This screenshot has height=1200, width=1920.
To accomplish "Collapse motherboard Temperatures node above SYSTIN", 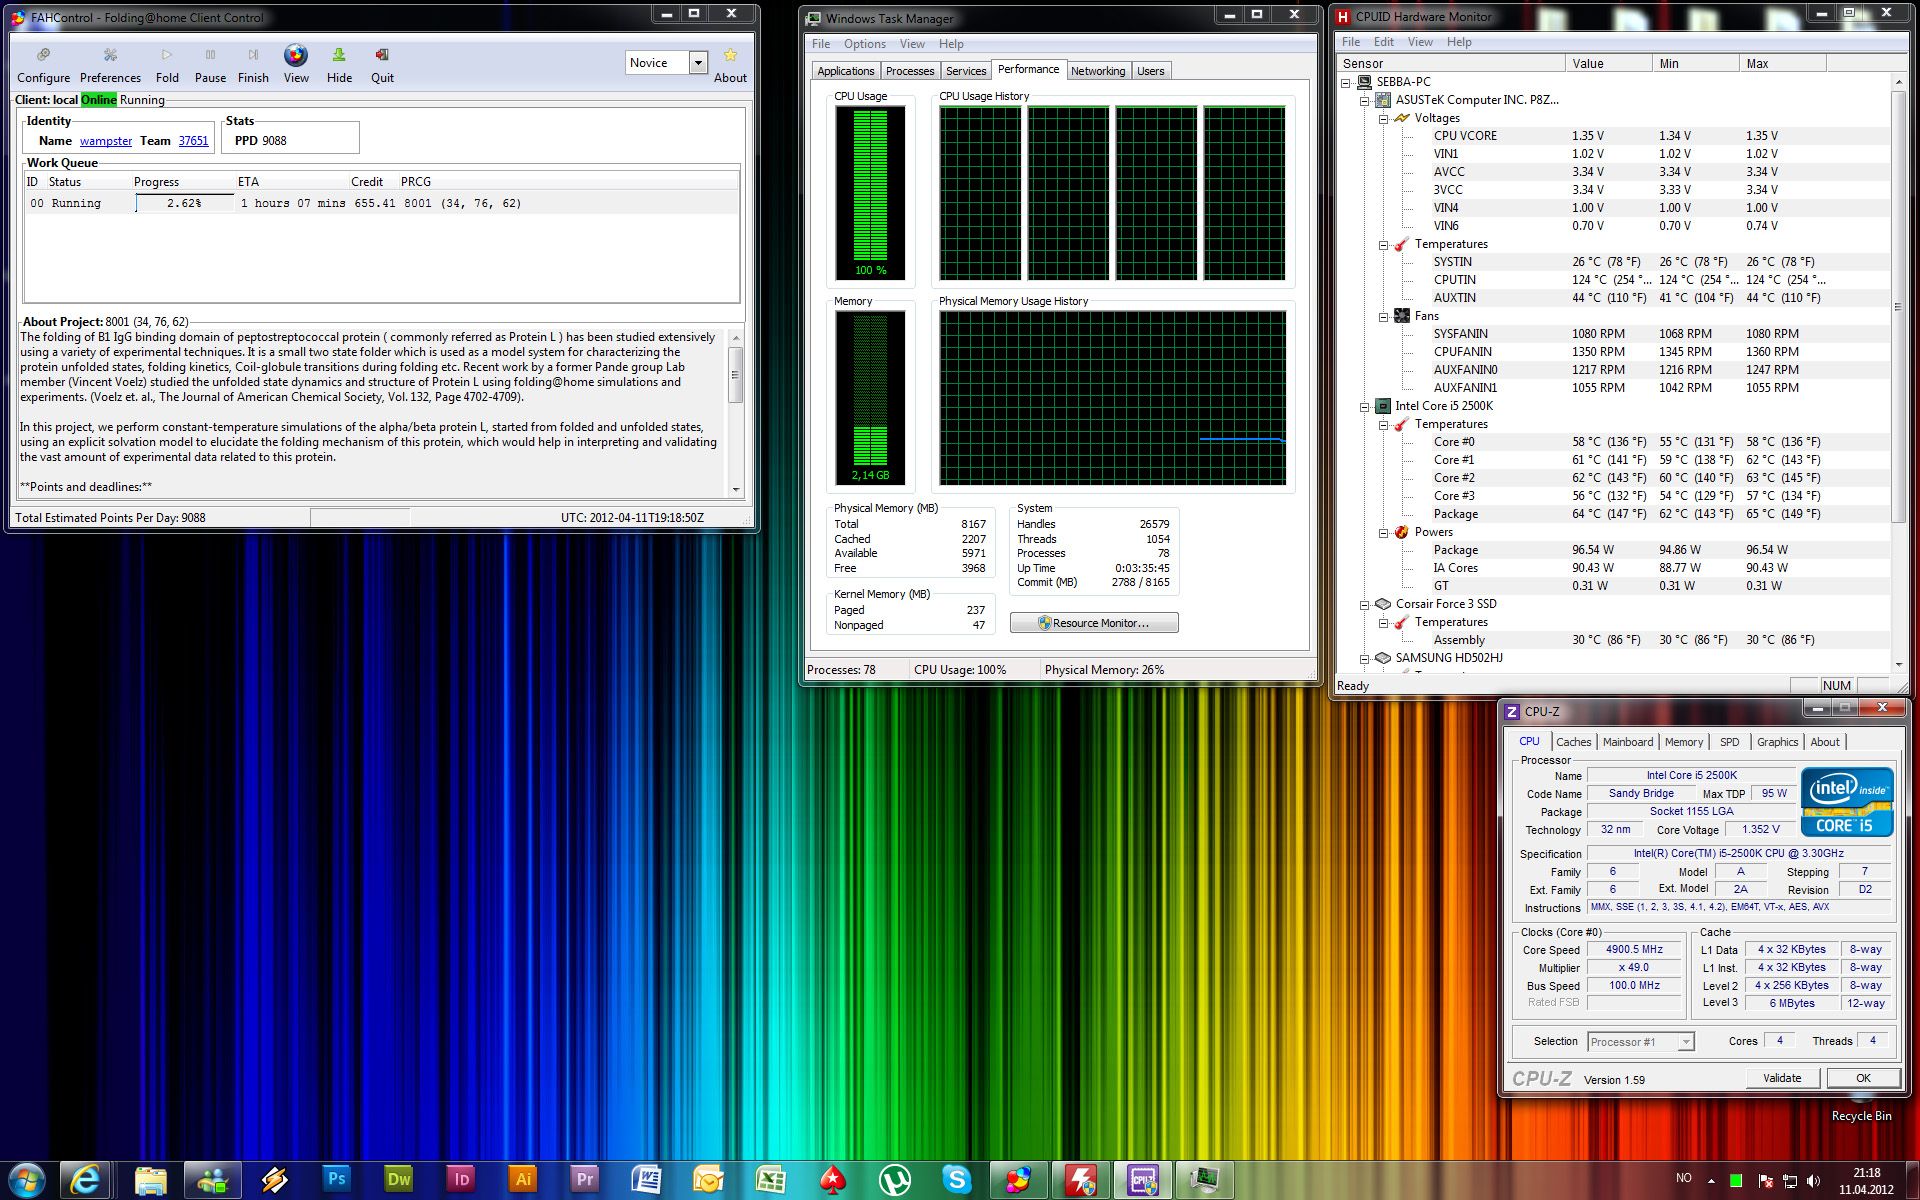I will click(1384, 245).
